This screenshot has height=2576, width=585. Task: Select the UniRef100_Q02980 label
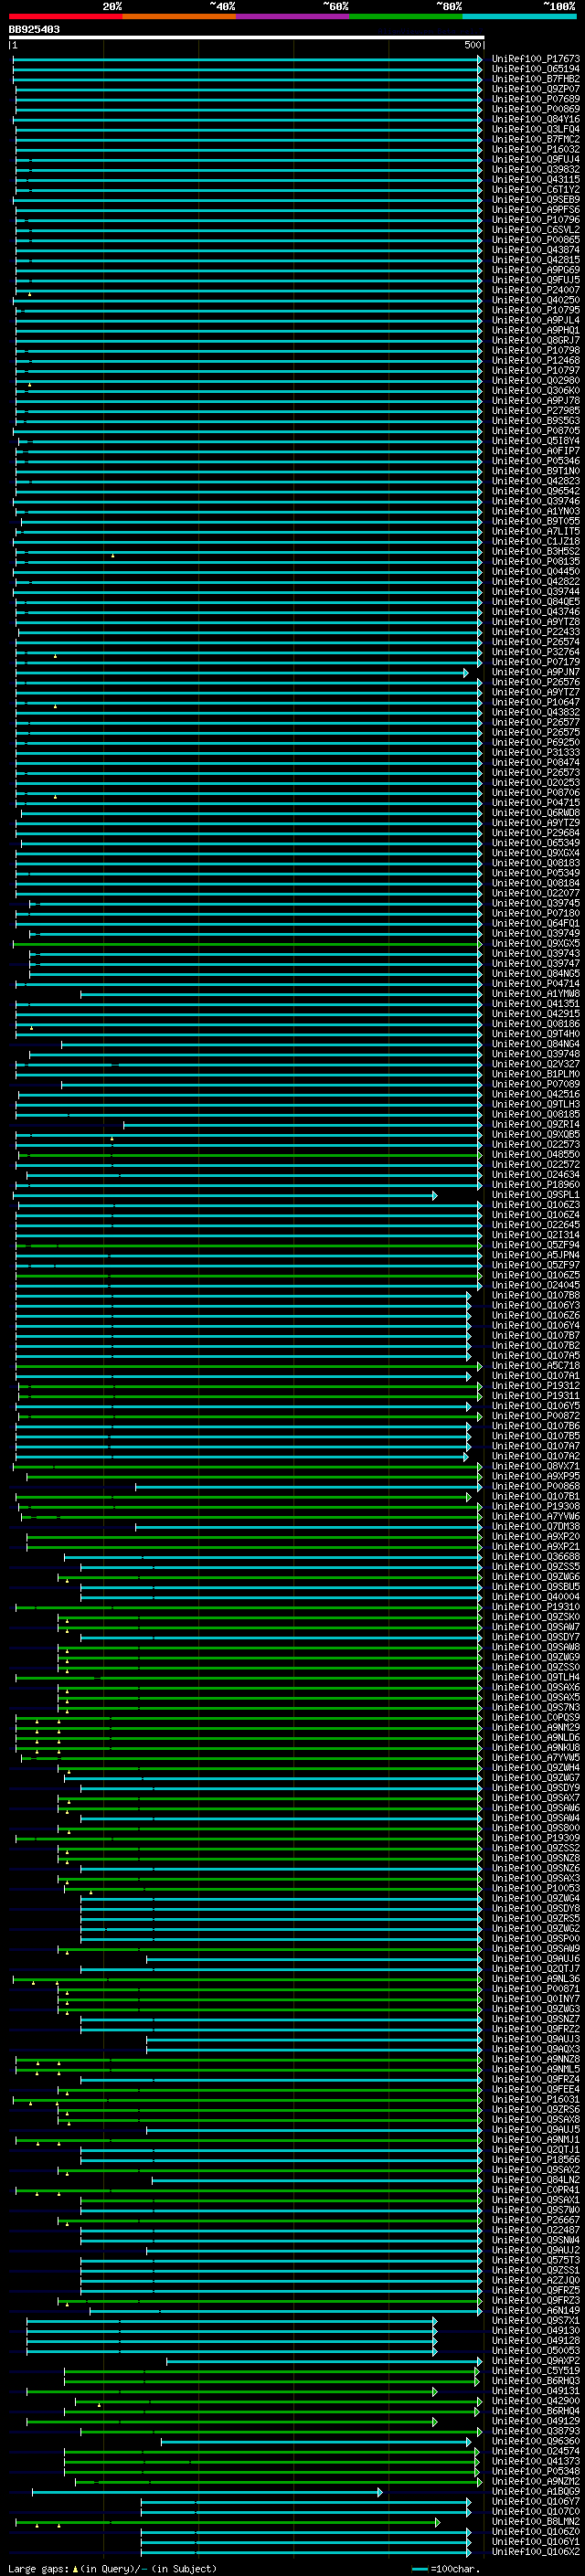pyautogui.click(x=535, y=380)
